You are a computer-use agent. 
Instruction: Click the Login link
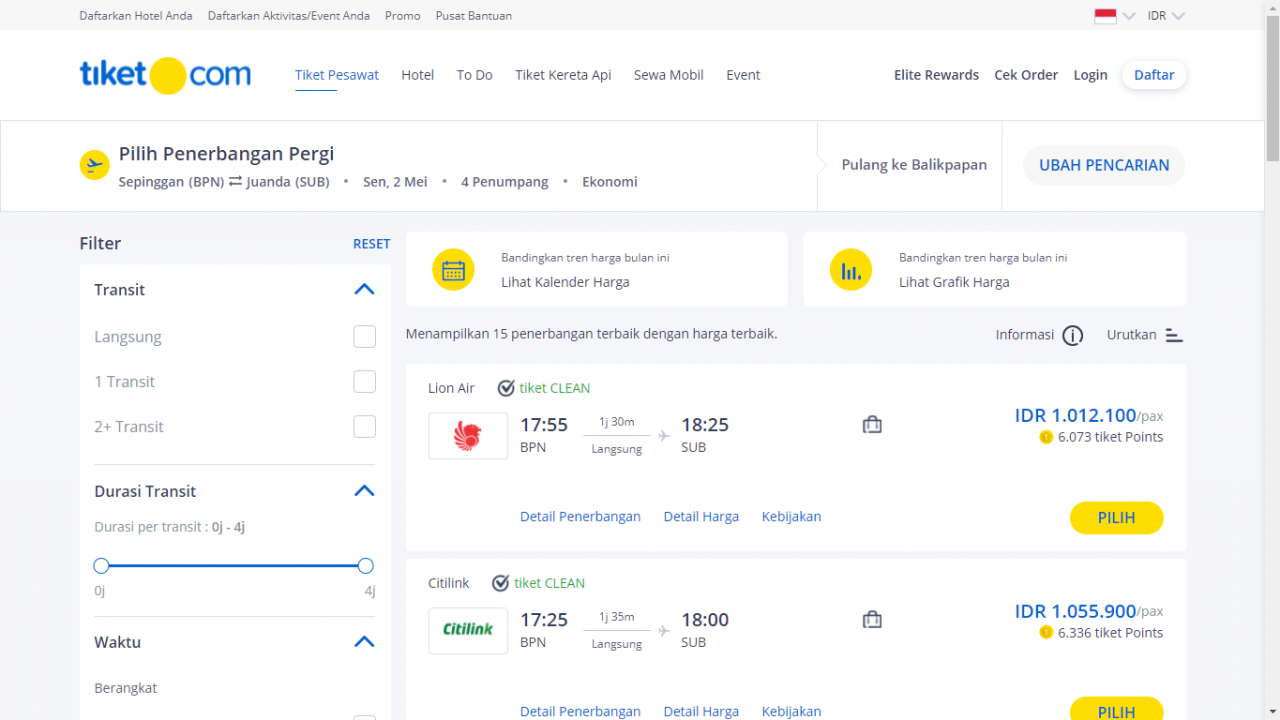click(1091, 75)
